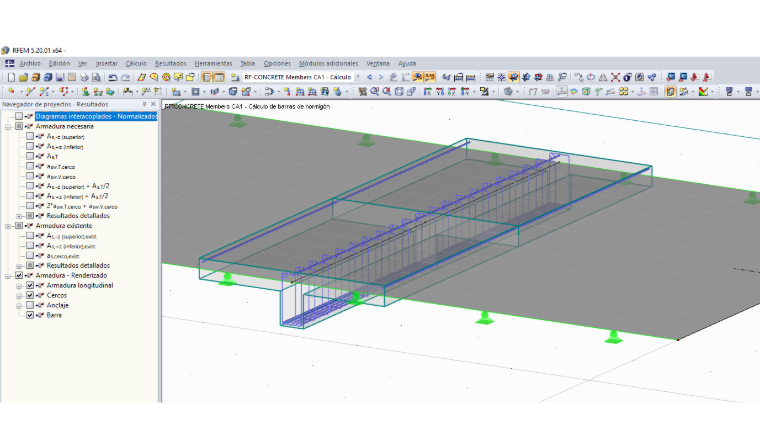This screenshot has width=760, height=446.
Task: Toggle the table panel icon
Action: pos(219,77)
